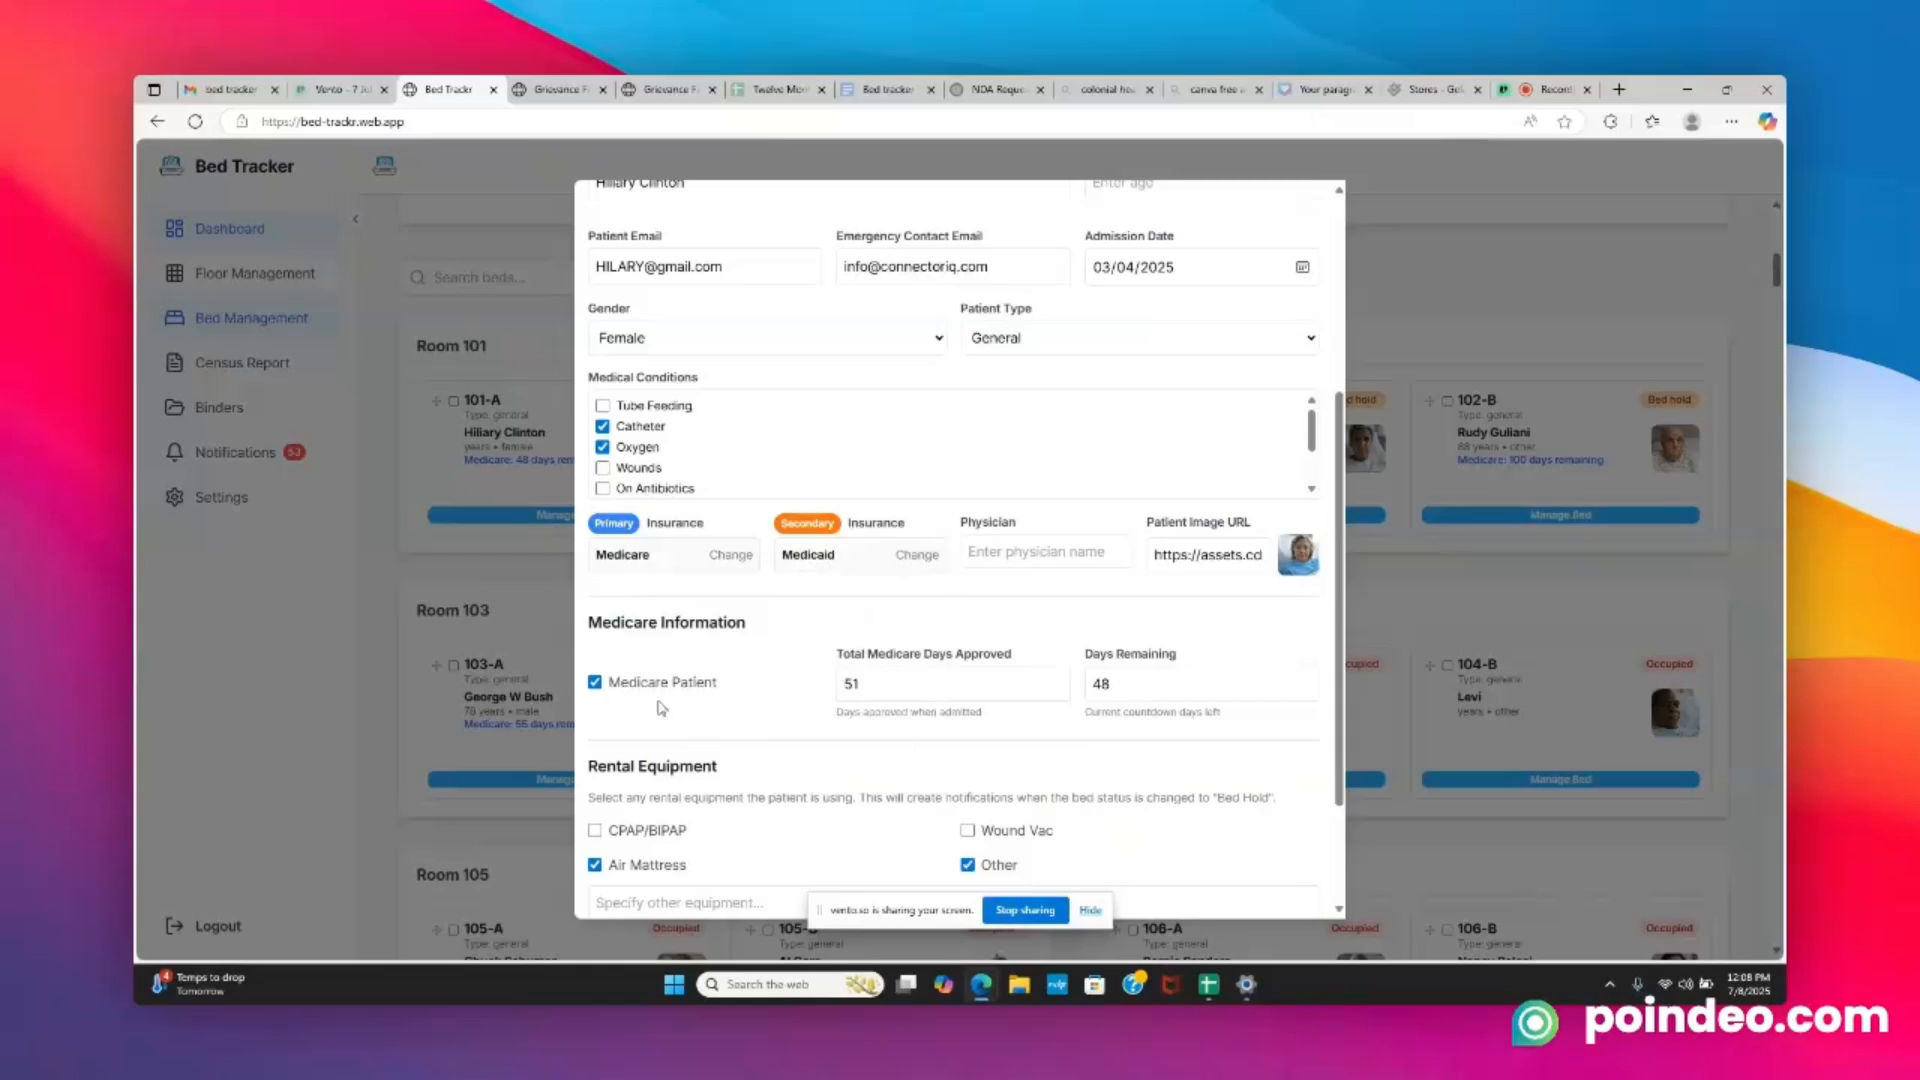Open Notifications with the bell icon
The image size is (1920, 1080).
(236, 452)
